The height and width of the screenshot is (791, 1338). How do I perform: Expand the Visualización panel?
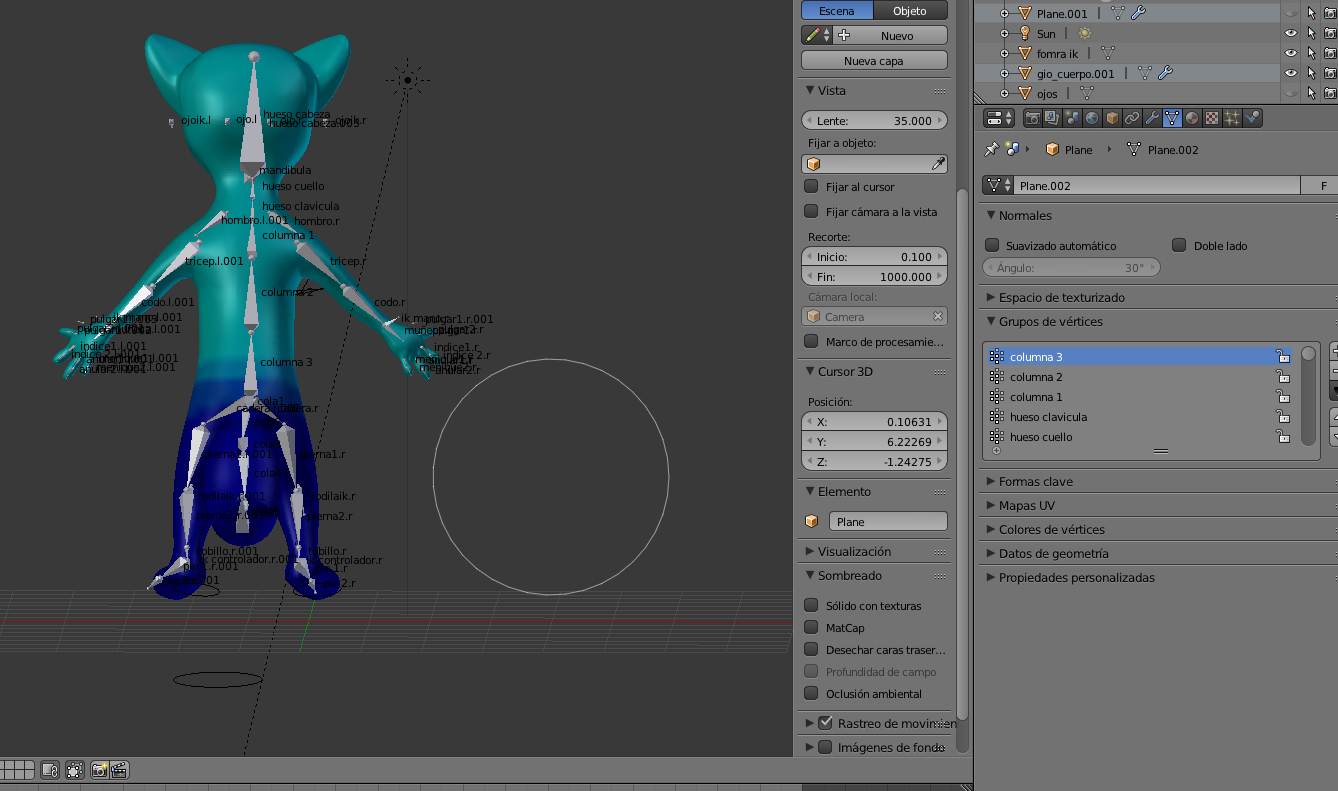(810, 551)
